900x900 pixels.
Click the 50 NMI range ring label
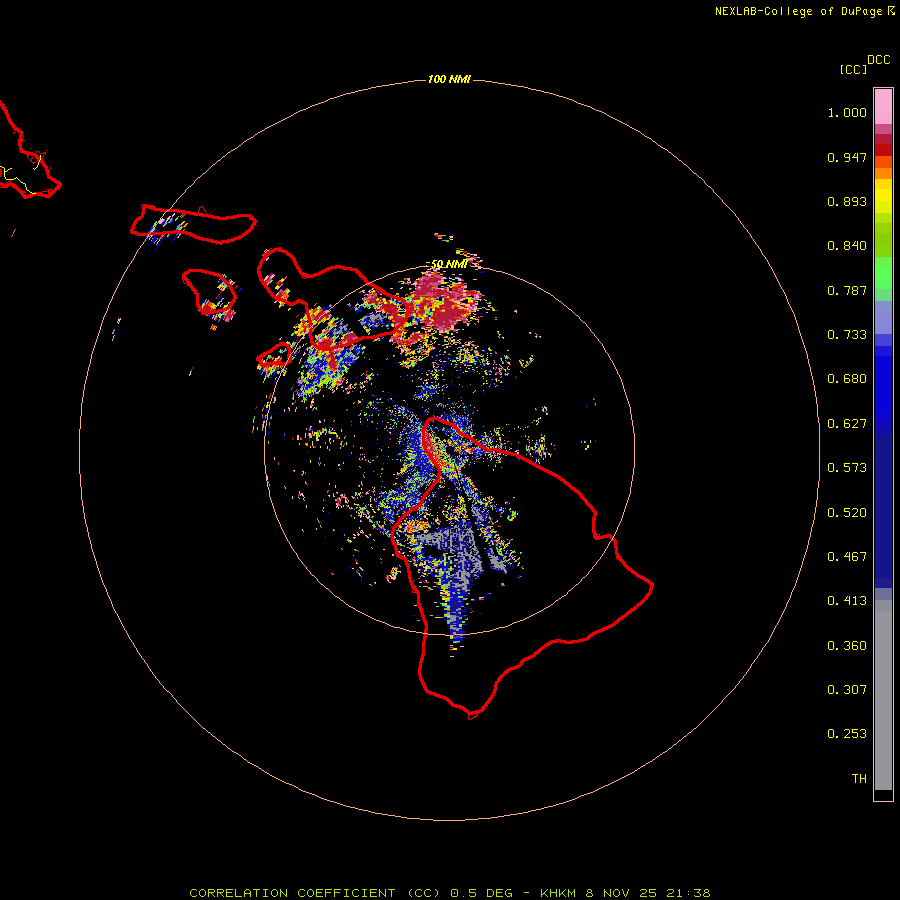click(449, 264)
